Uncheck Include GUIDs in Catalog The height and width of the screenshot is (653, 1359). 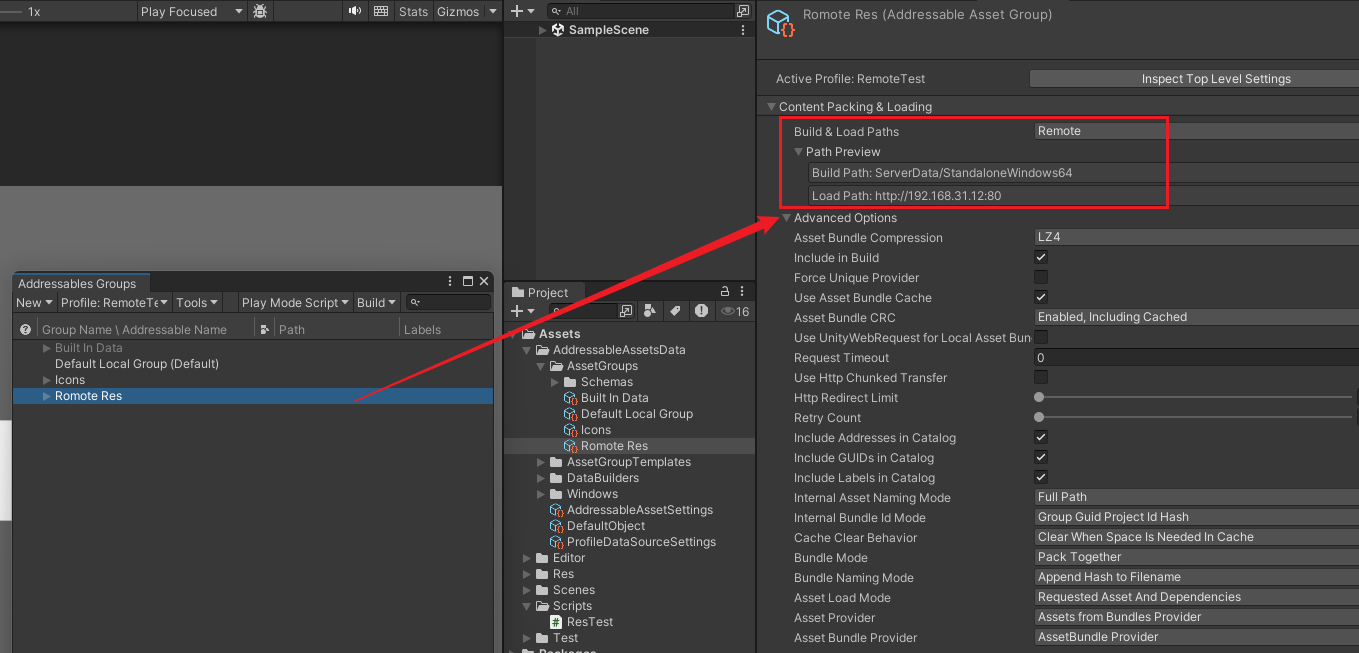[1041, 457]
